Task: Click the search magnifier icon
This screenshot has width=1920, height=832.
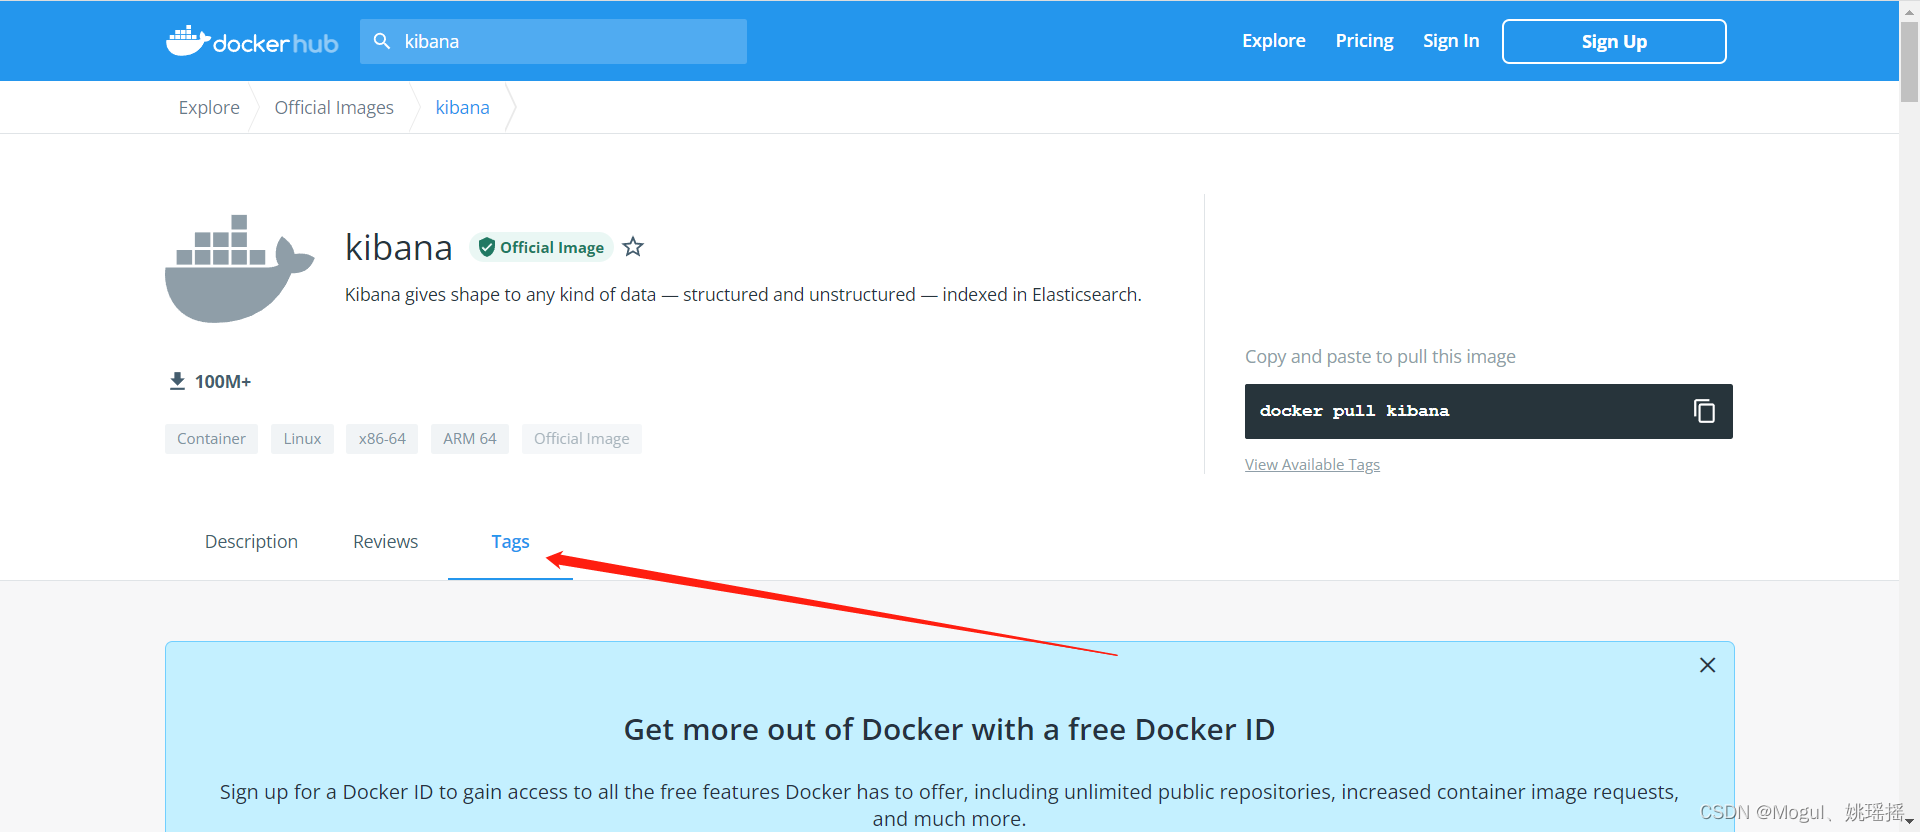Action: pyautogui.click(x=381, y=41)
